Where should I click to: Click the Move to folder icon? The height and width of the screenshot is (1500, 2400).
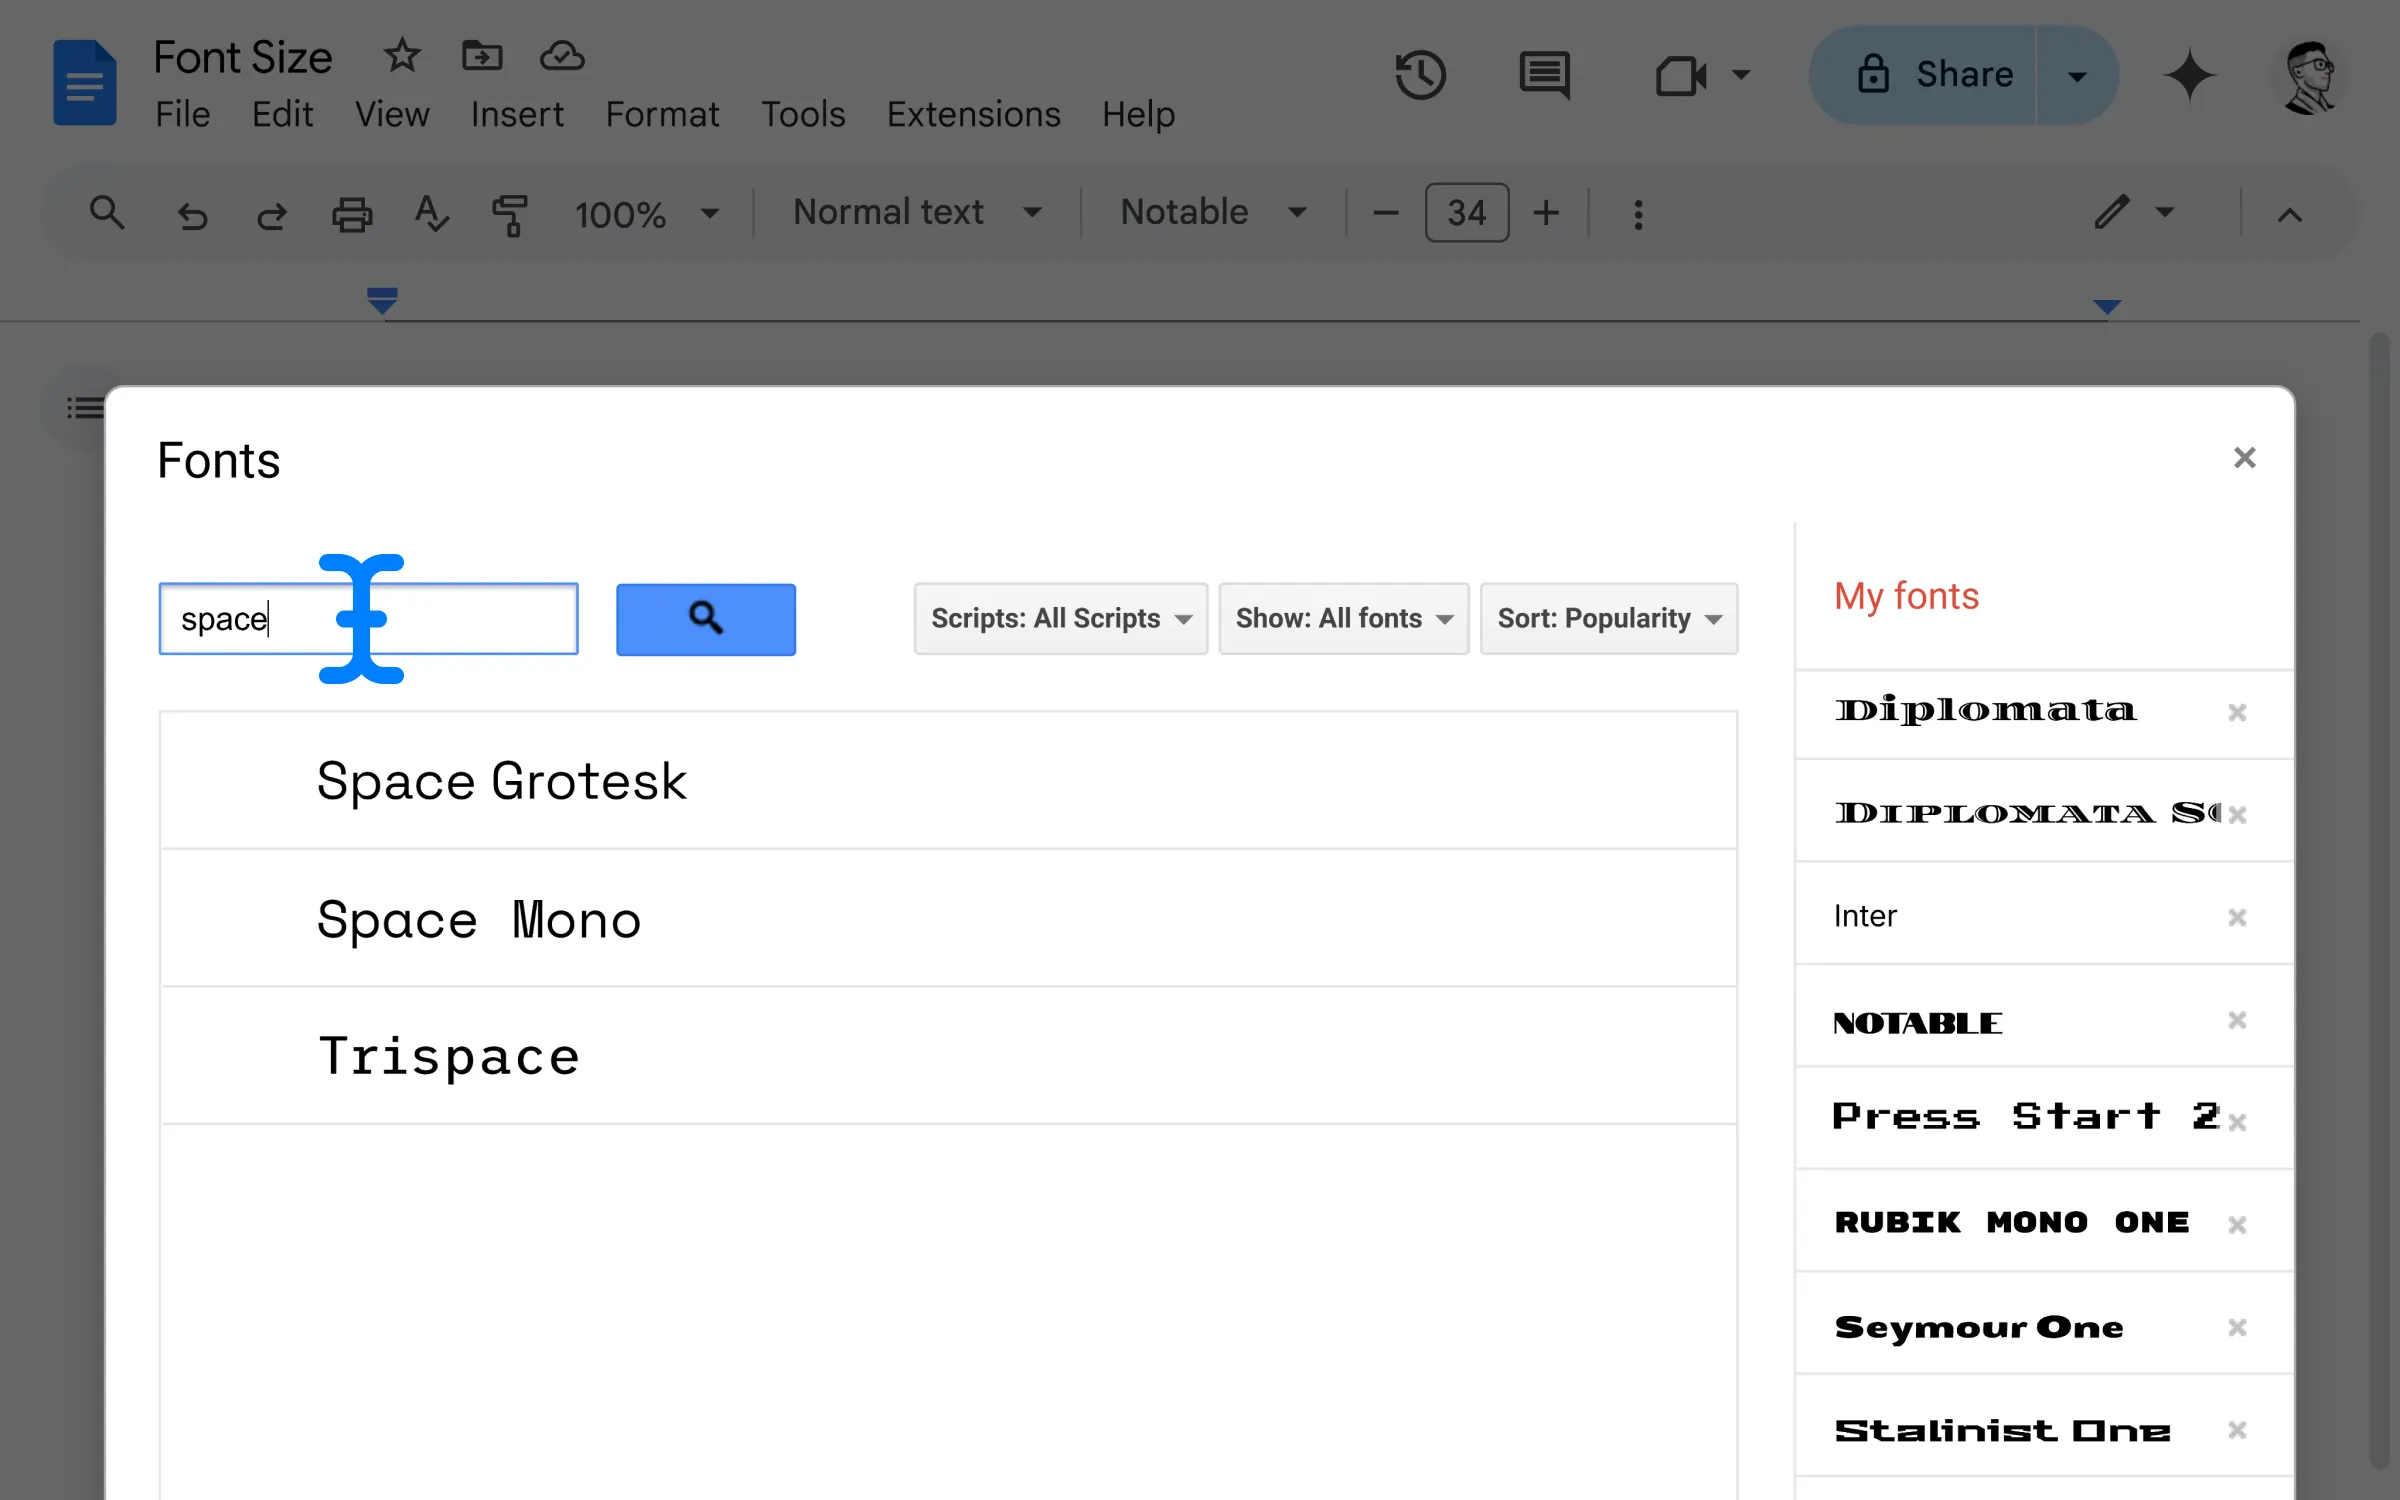[482, 55]
